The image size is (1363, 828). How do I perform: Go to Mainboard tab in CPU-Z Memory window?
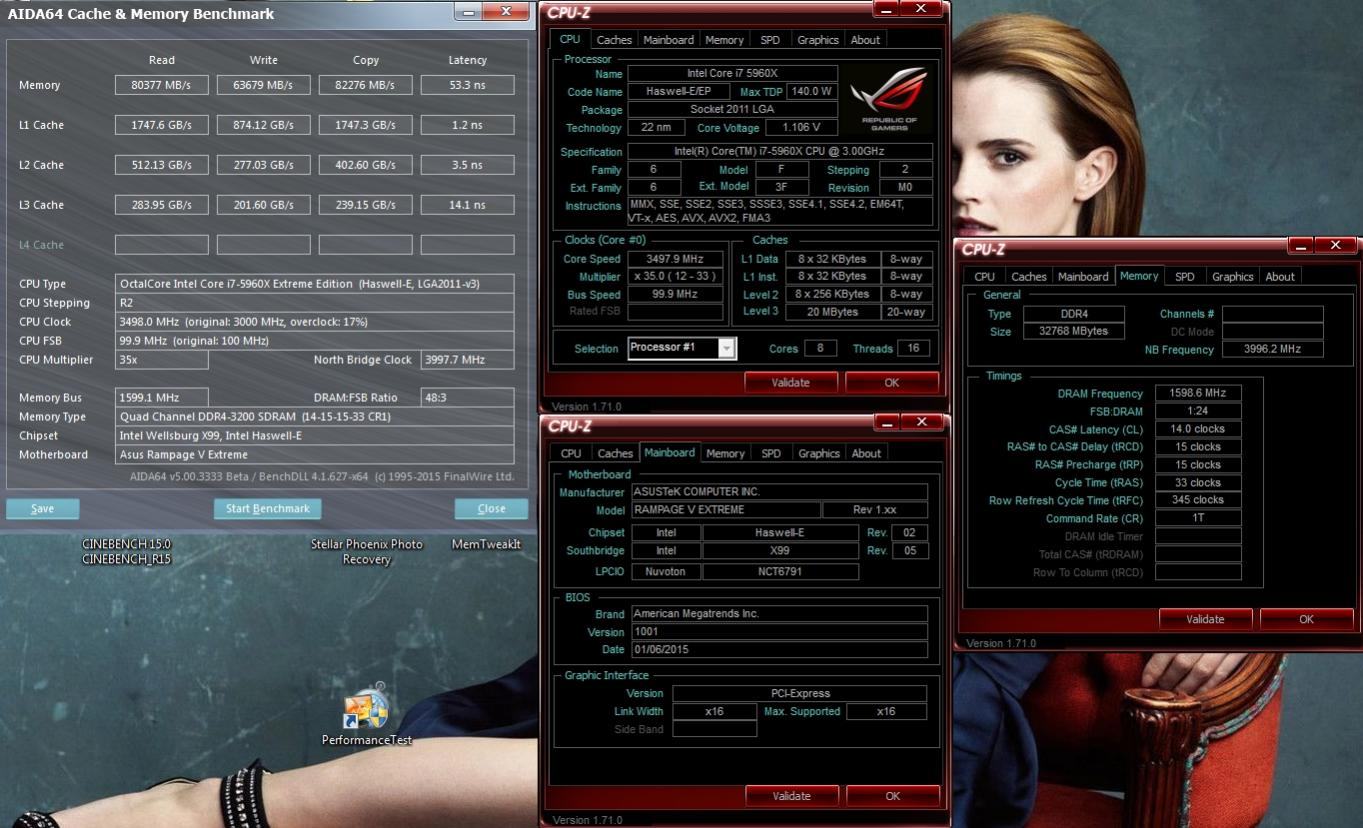pyautogui.click(x=1083, y=277)
